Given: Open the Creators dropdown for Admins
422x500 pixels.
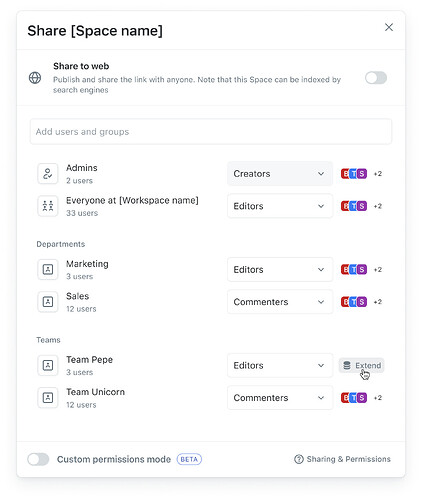Looking at the screenshot, I should pos(280,174).
